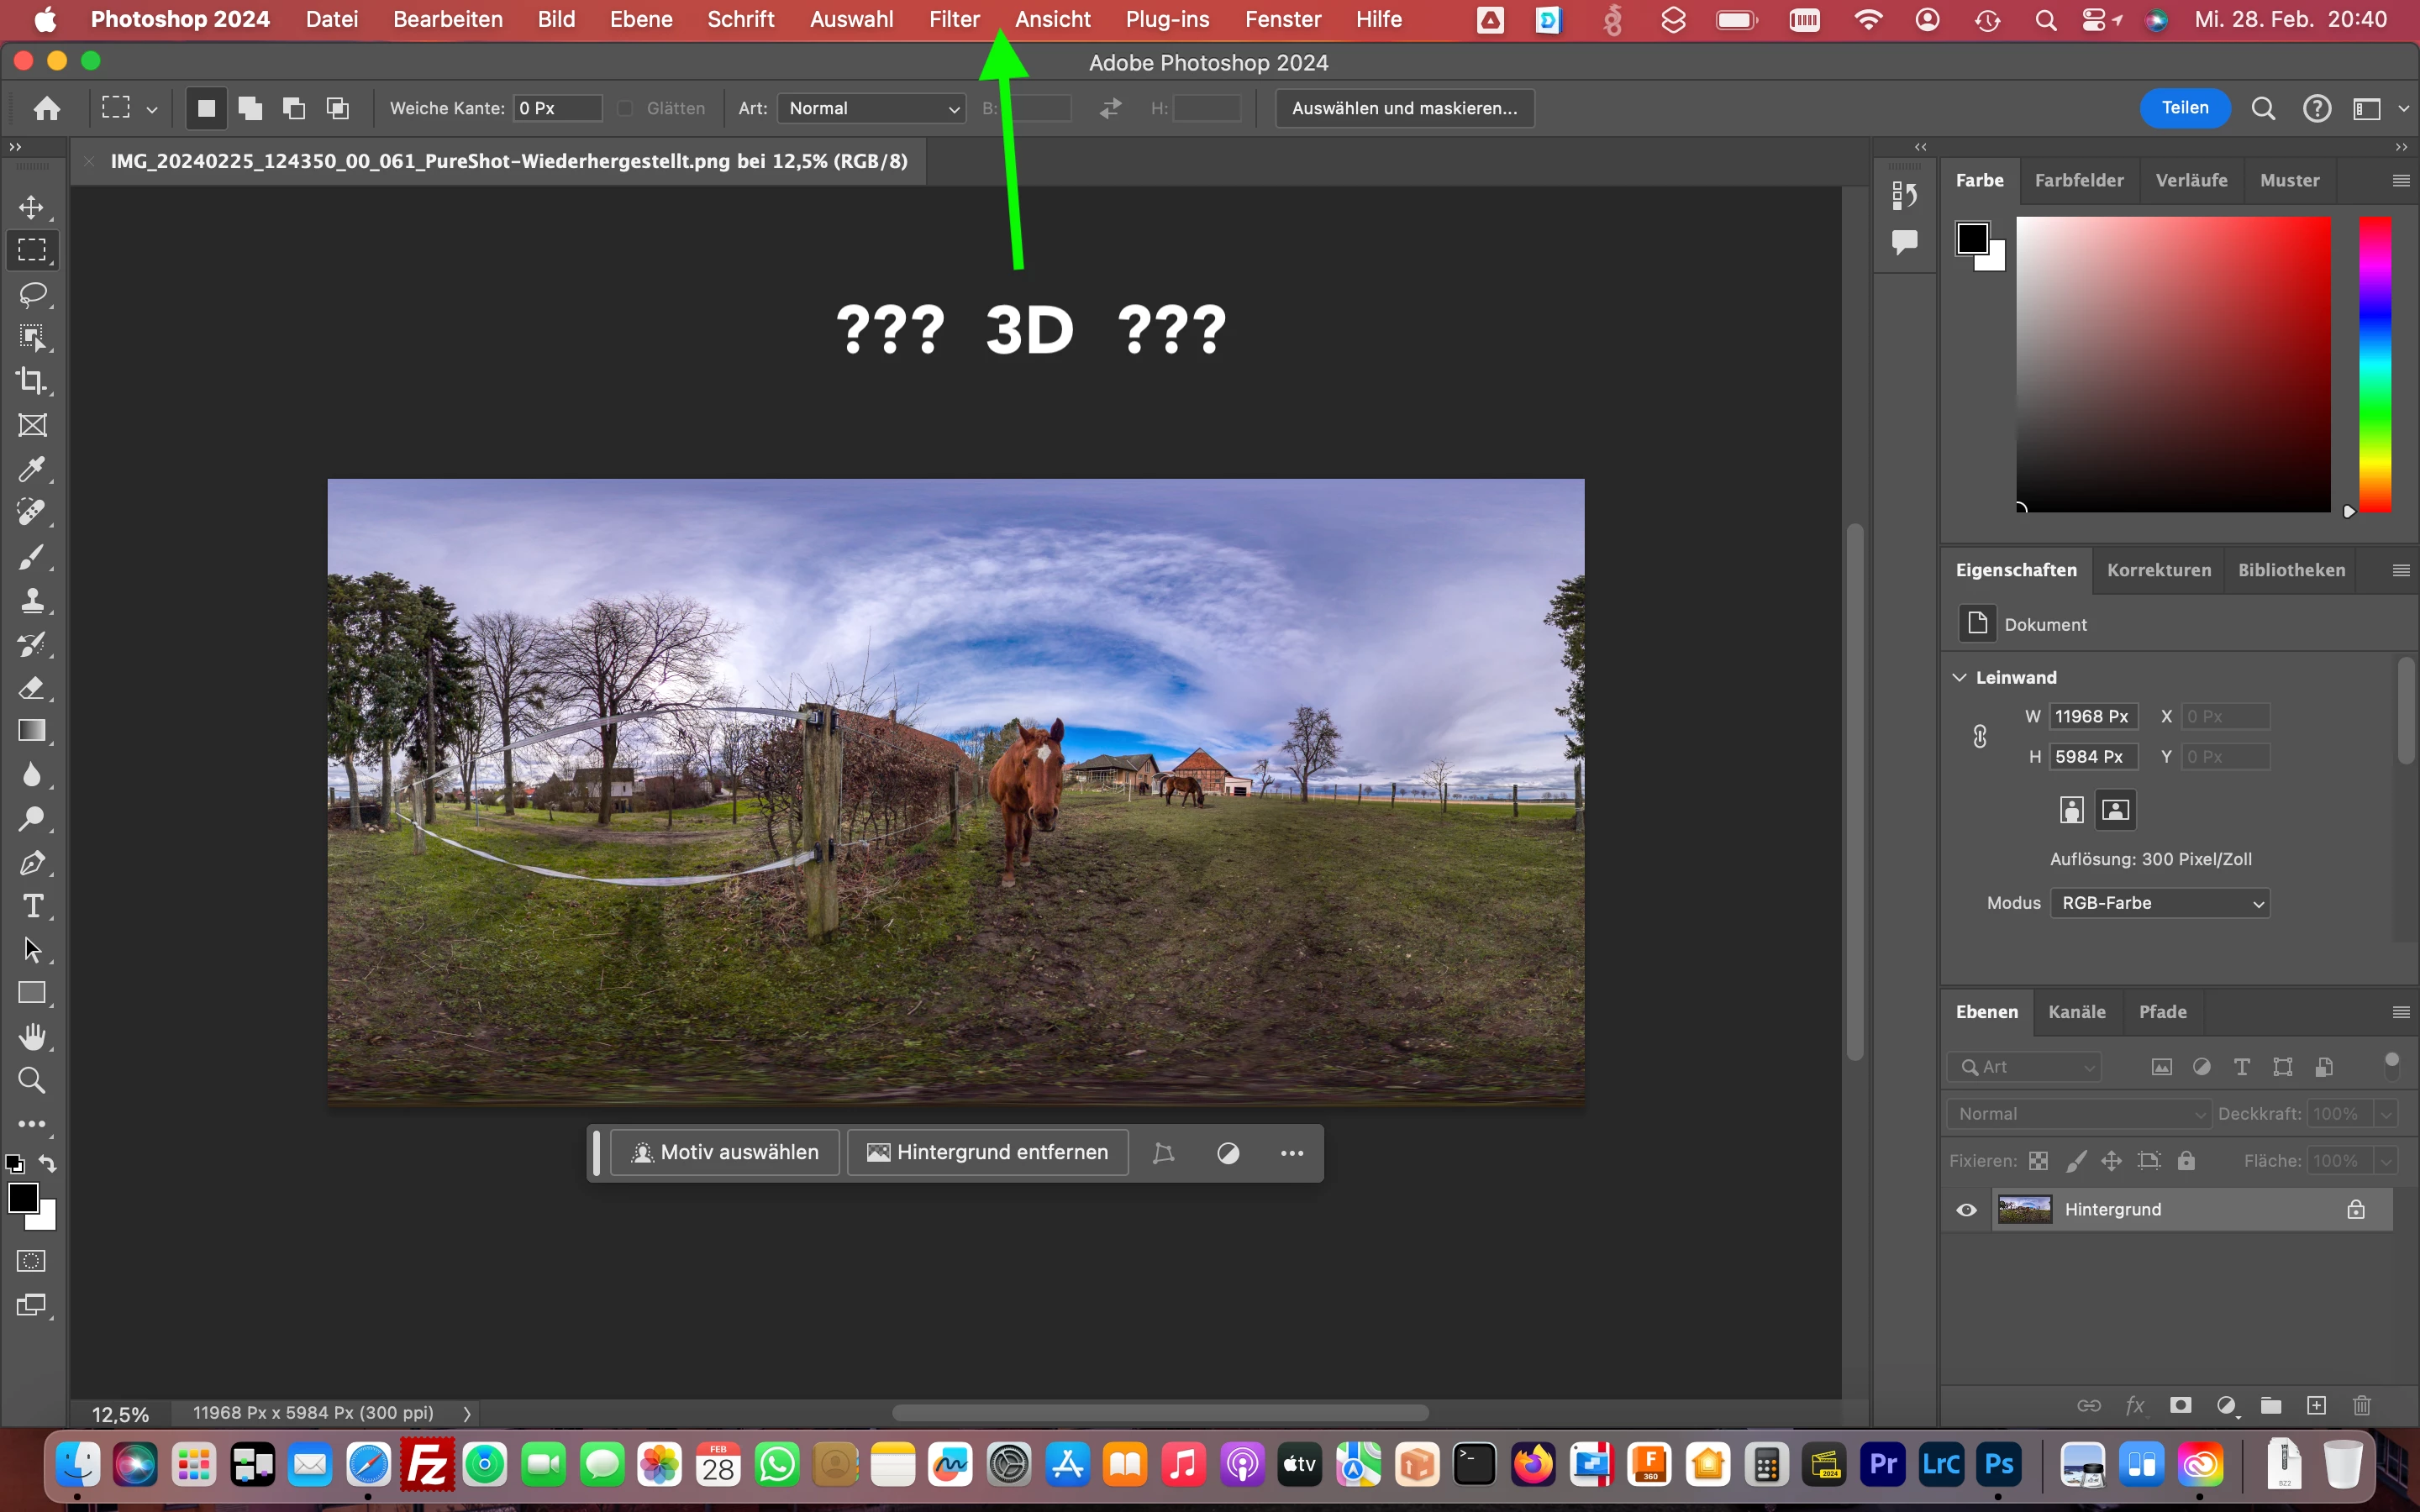
Task: Collapse the Leinwand section
Action: tap(1960, 677)
